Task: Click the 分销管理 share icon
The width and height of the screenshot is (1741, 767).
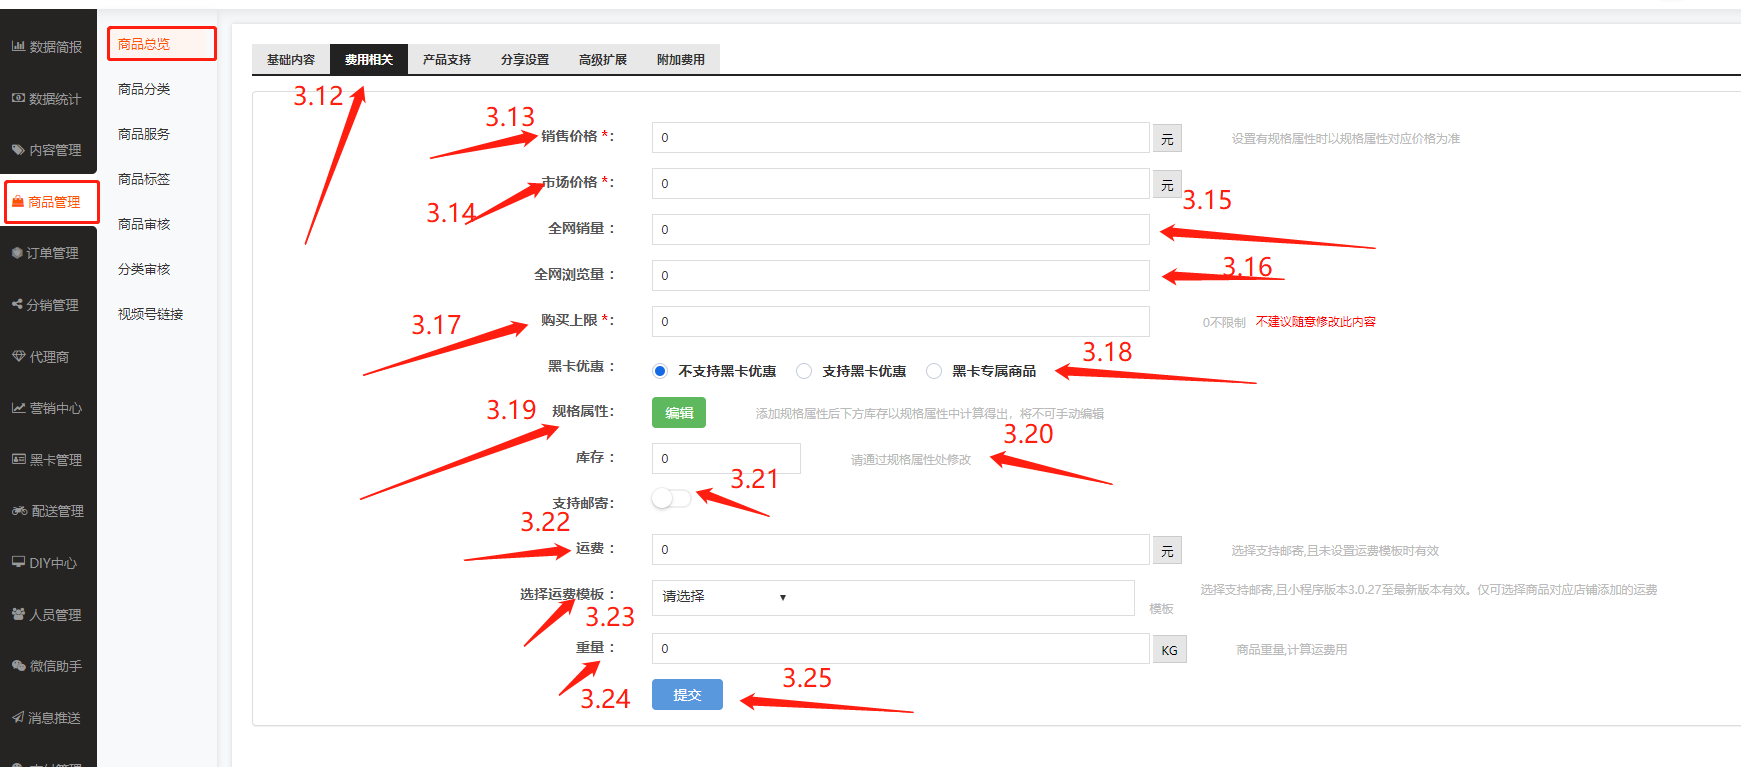Action: [17, 305]
